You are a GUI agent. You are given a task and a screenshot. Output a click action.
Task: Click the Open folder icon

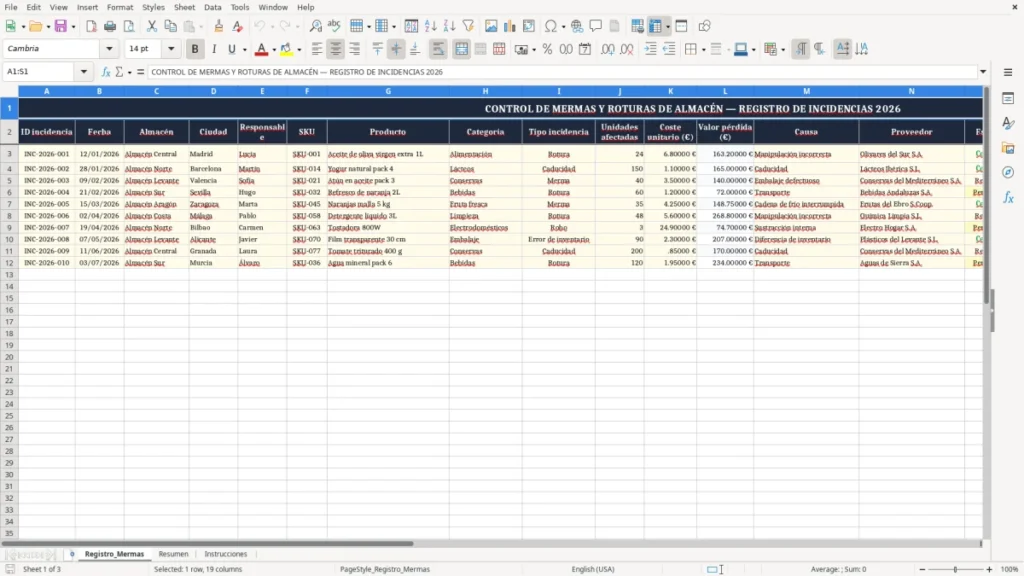point(35,26)
